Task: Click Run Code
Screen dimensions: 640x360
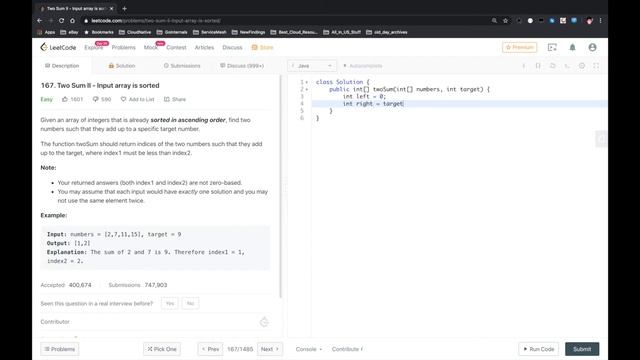Action: tap(539, 349)
